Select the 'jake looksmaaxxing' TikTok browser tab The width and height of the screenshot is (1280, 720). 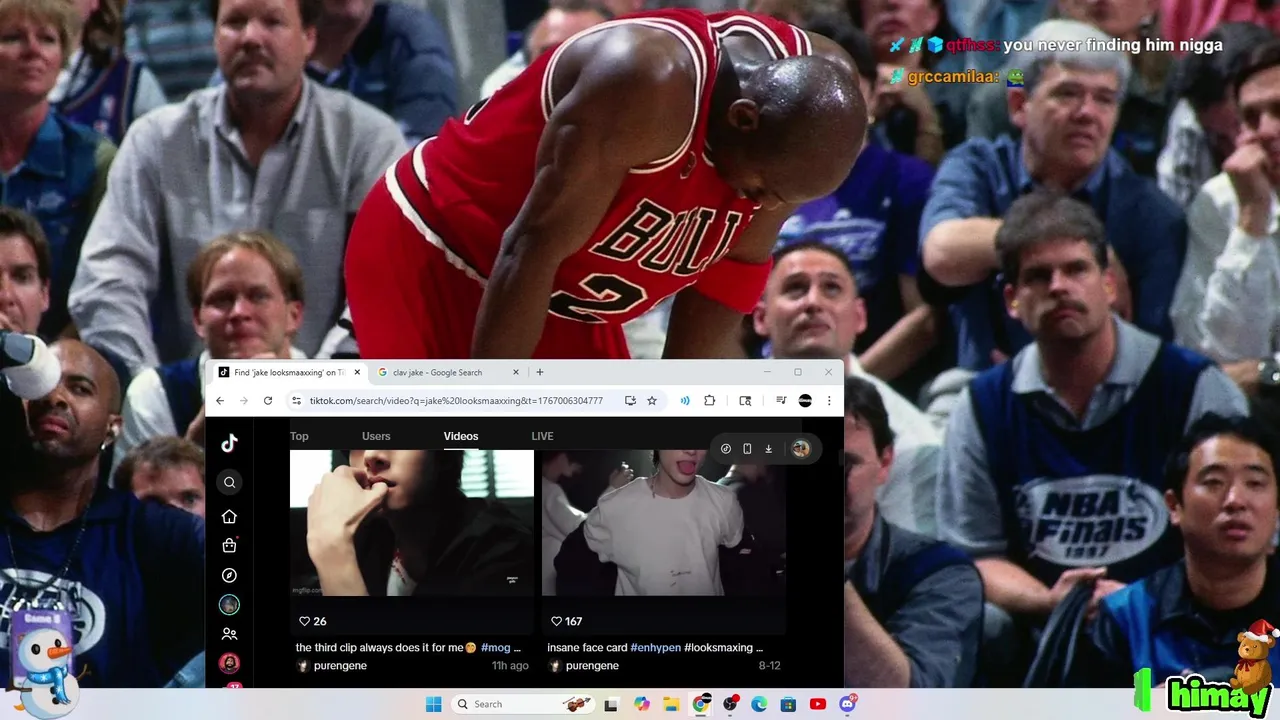click(289, 372)
